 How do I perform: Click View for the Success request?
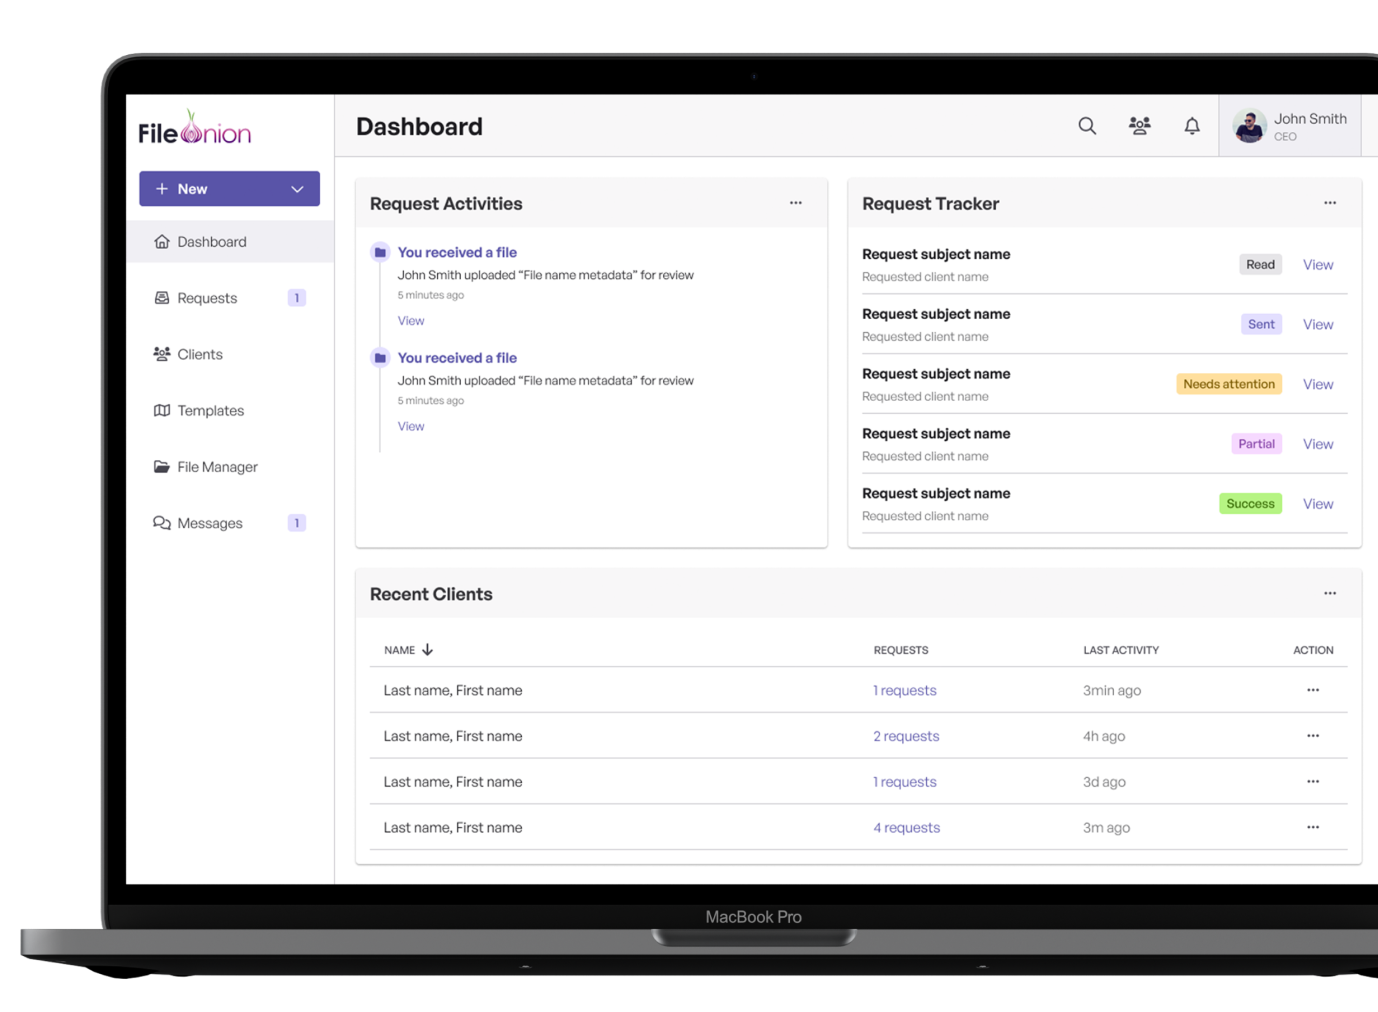pos(1318,504)
